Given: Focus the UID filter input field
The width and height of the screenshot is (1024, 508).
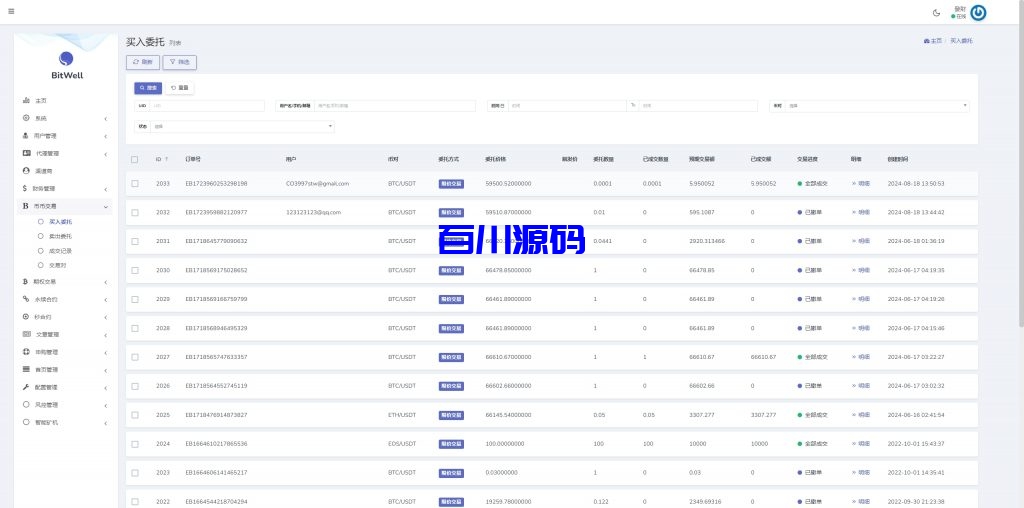Looking at the screenshot, I should [207, 106].
